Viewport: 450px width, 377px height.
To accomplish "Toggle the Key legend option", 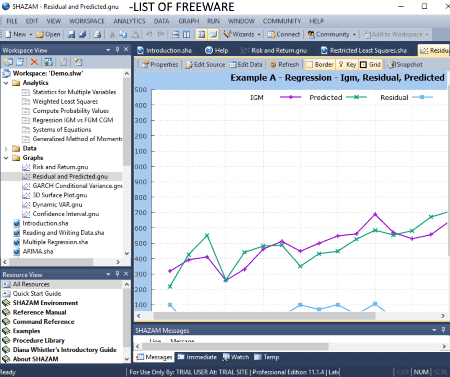I will point(347,65).
